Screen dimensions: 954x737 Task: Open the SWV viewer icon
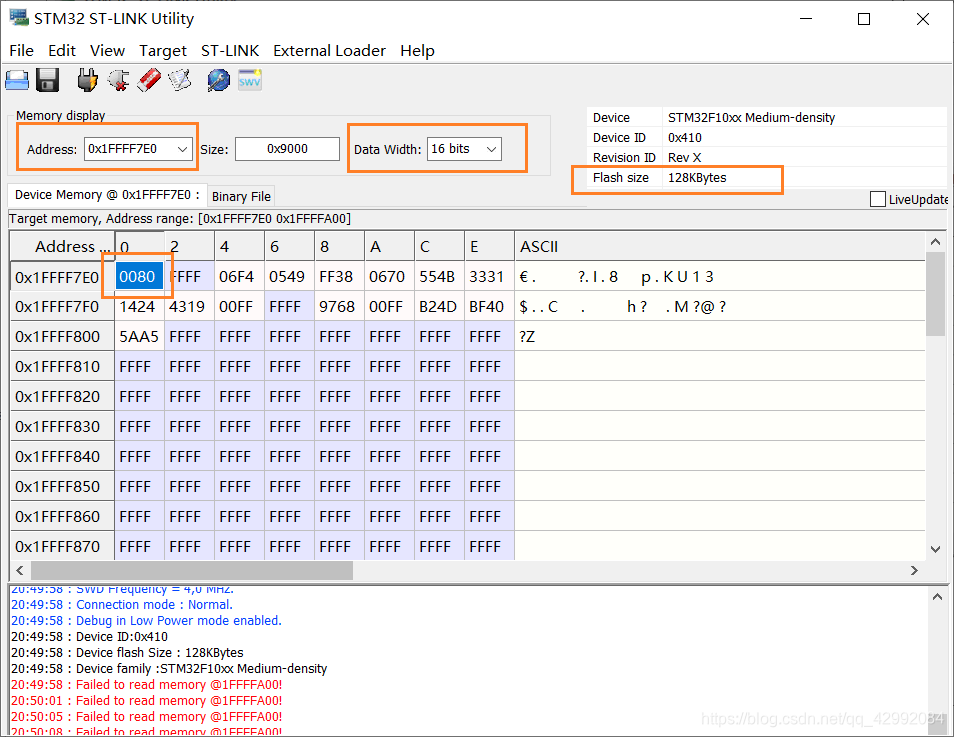[x=249, y=80]
